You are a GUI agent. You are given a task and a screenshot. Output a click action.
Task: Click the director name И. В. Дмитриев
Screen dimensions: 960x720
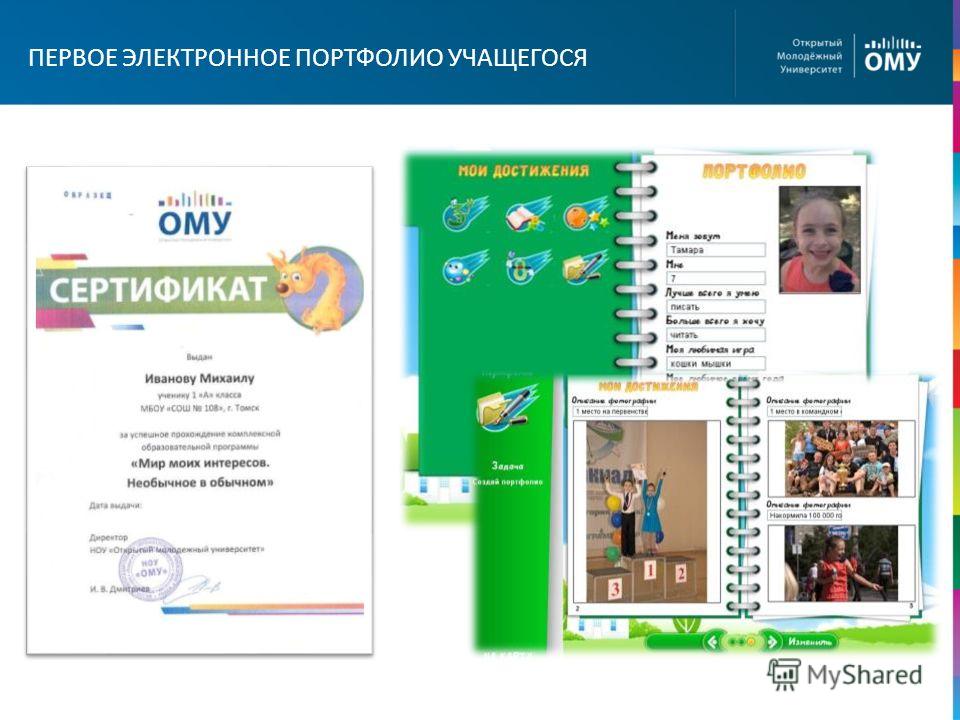click(119, 589)
